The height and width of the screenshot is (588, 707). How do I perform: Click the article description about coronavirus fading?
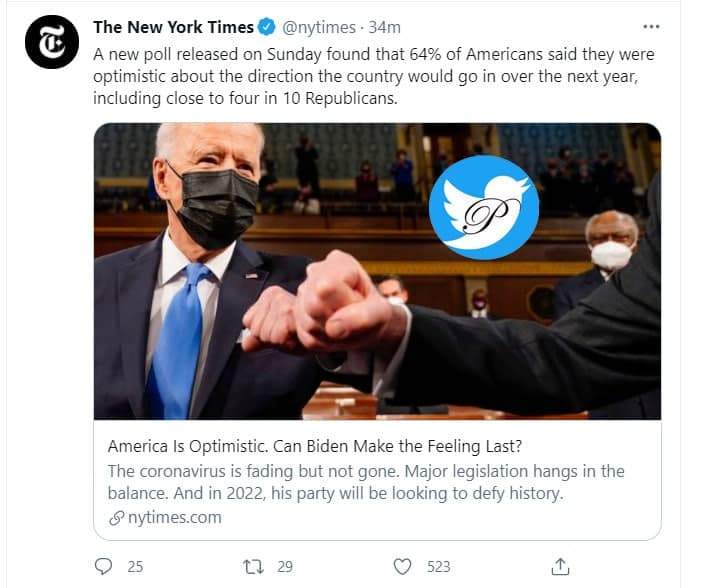[x=366, y=482]
